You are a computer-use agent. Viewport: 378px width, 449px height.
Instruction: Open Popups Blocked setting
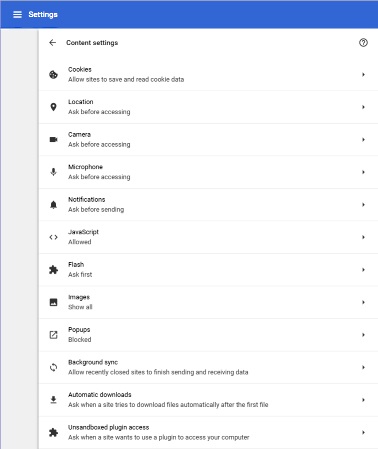pyautogui.click(x=209, y=335)
